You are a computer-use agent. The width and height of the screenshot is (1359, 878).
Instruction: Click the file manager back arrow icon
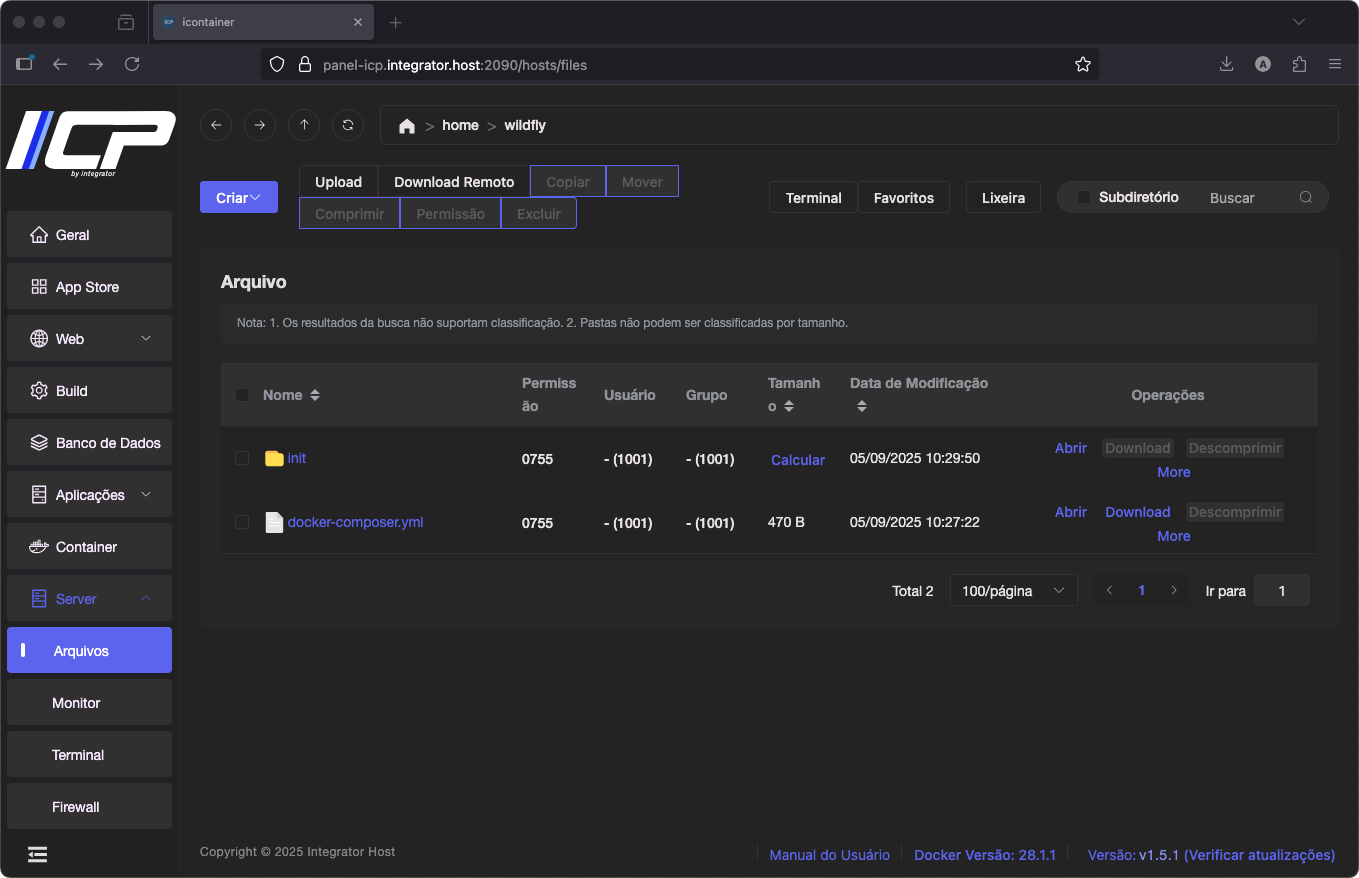[x=216, y=125]
